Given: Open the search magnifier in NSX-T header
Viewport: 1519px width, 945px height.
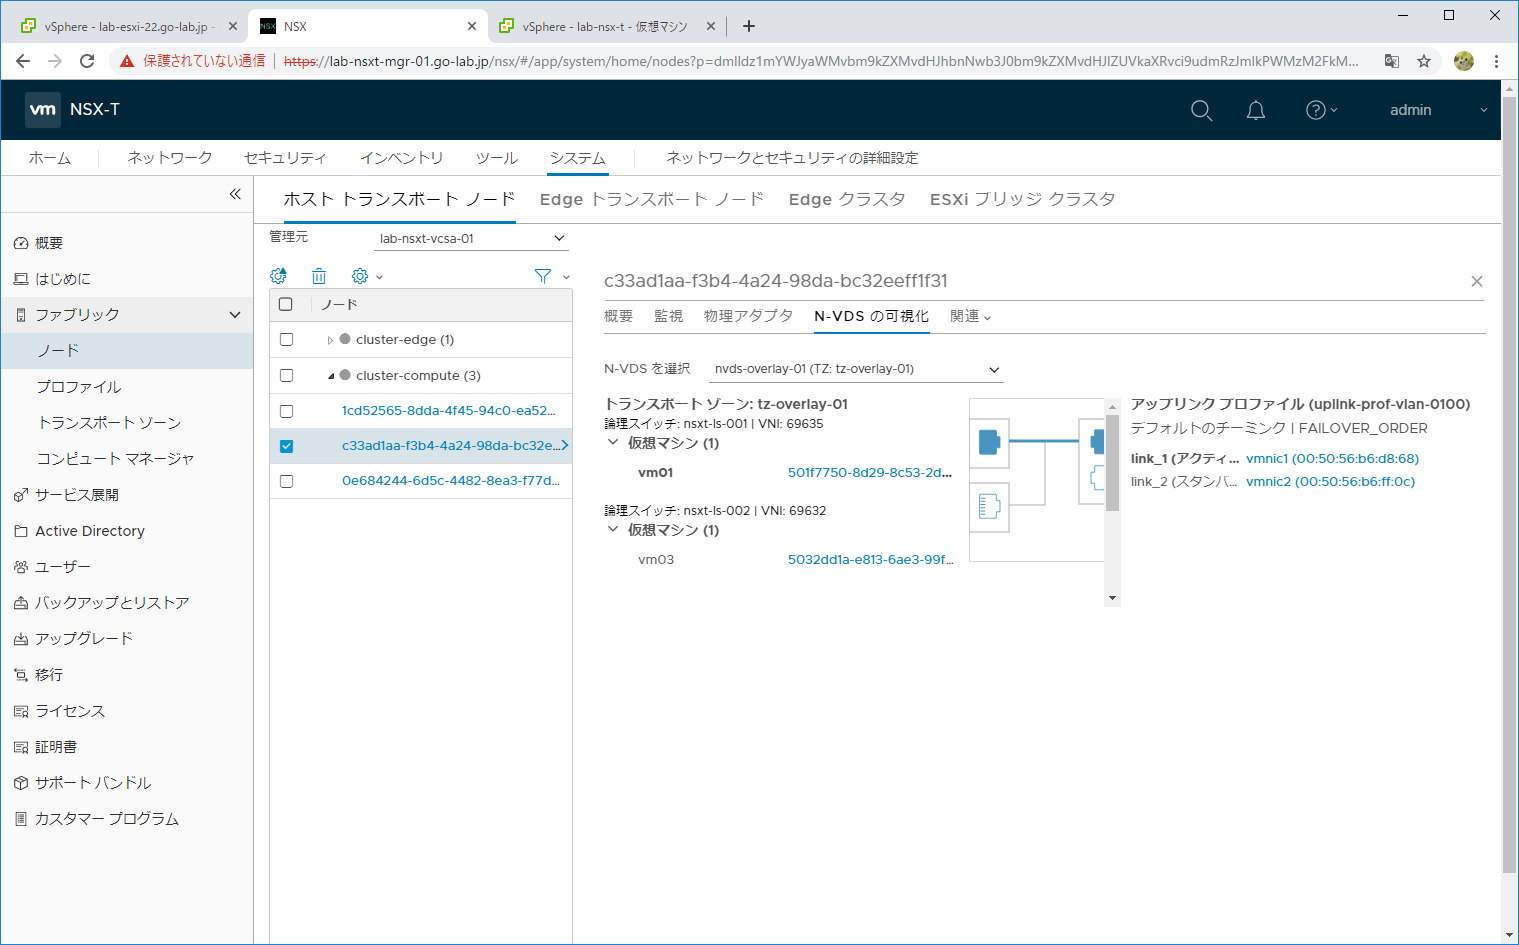Looking at the screenshot, I should click(1201, 110).
